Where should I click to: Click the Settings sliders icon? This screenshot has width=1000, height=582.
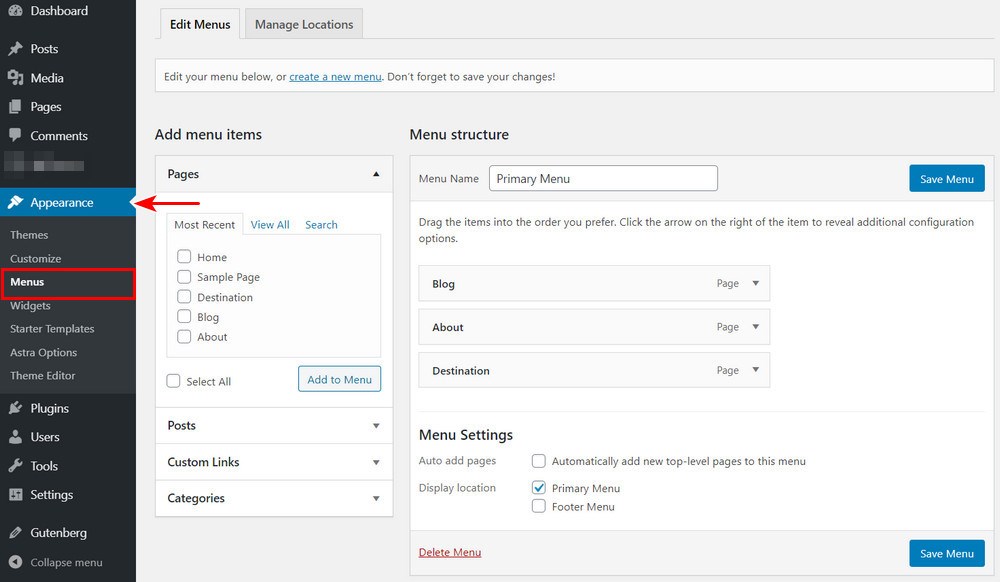tap(15, 495)
